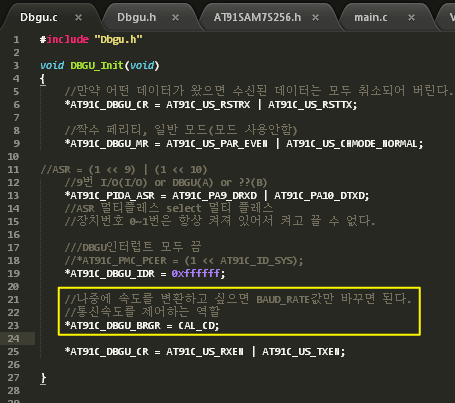Click CAL_CD on line 23
The height and width of the screenshot is (403, 455).
coord(197,325)
